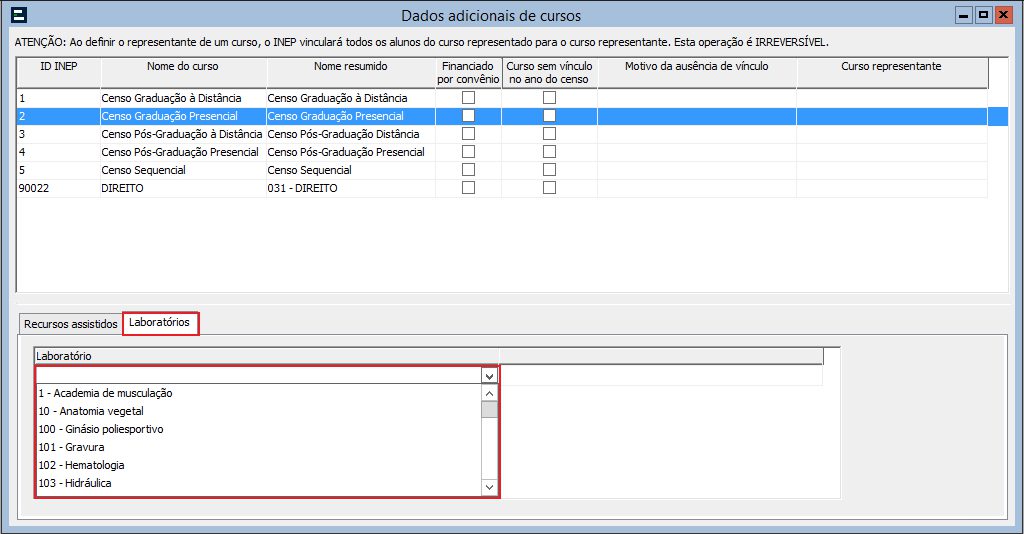Click the Curso representante column header
1024x534 pixels.
click(891, 72)
